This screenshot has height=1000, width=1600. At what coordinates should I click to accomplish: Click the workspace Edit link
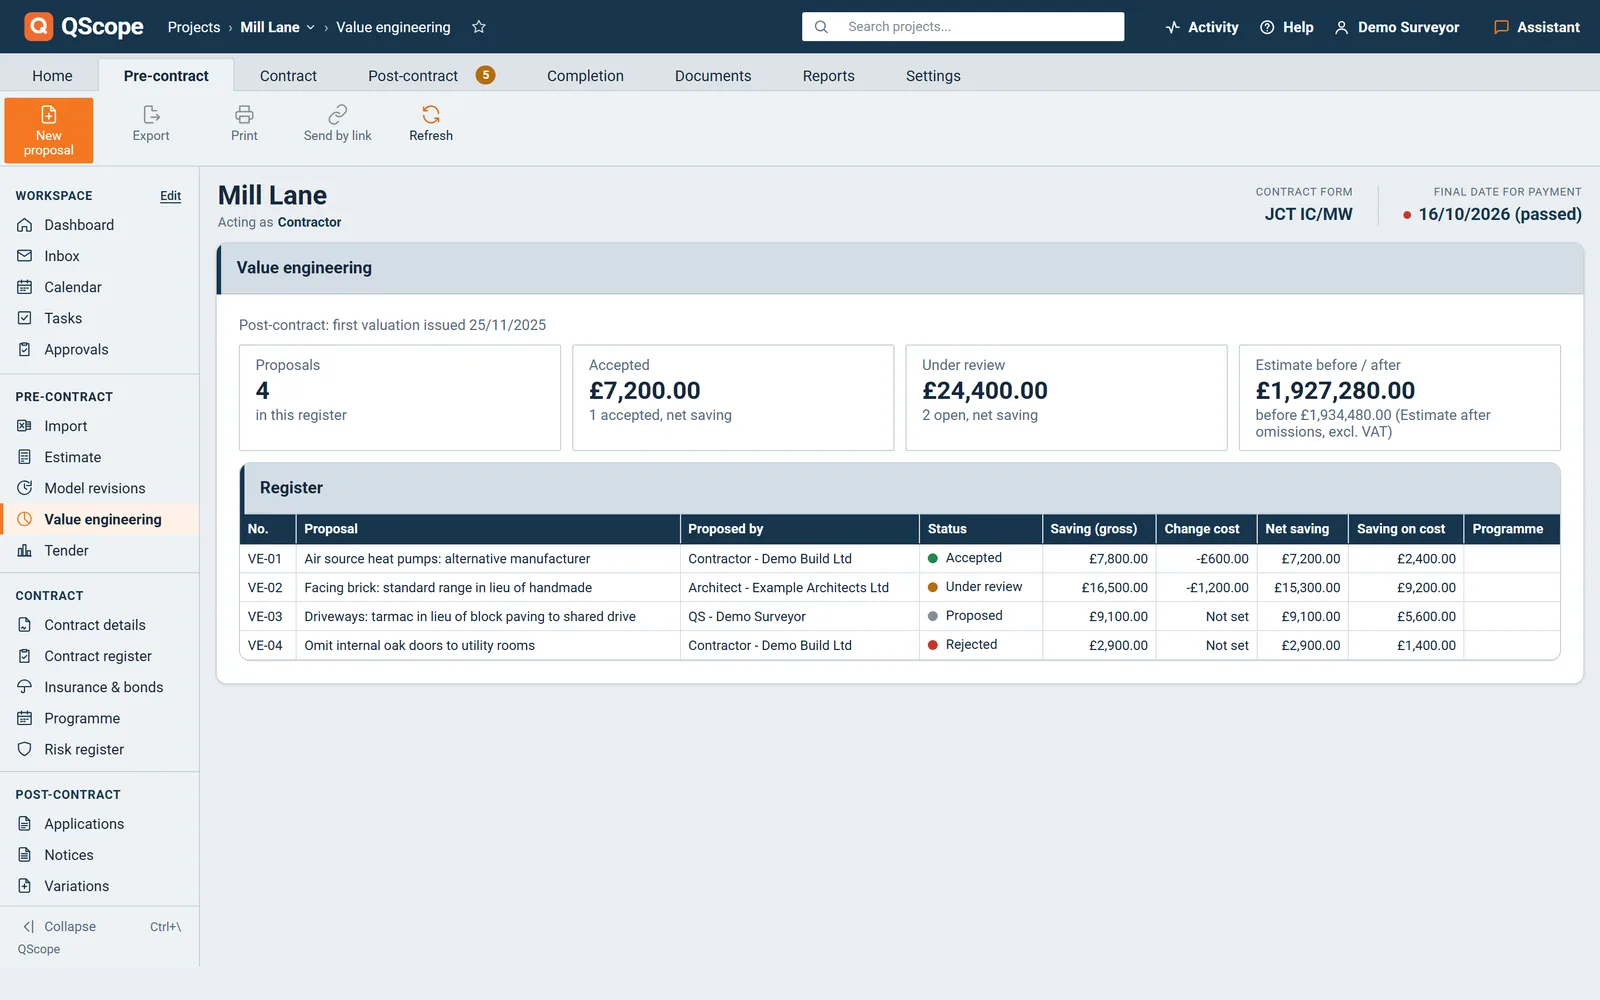click(x=171, y=196)
